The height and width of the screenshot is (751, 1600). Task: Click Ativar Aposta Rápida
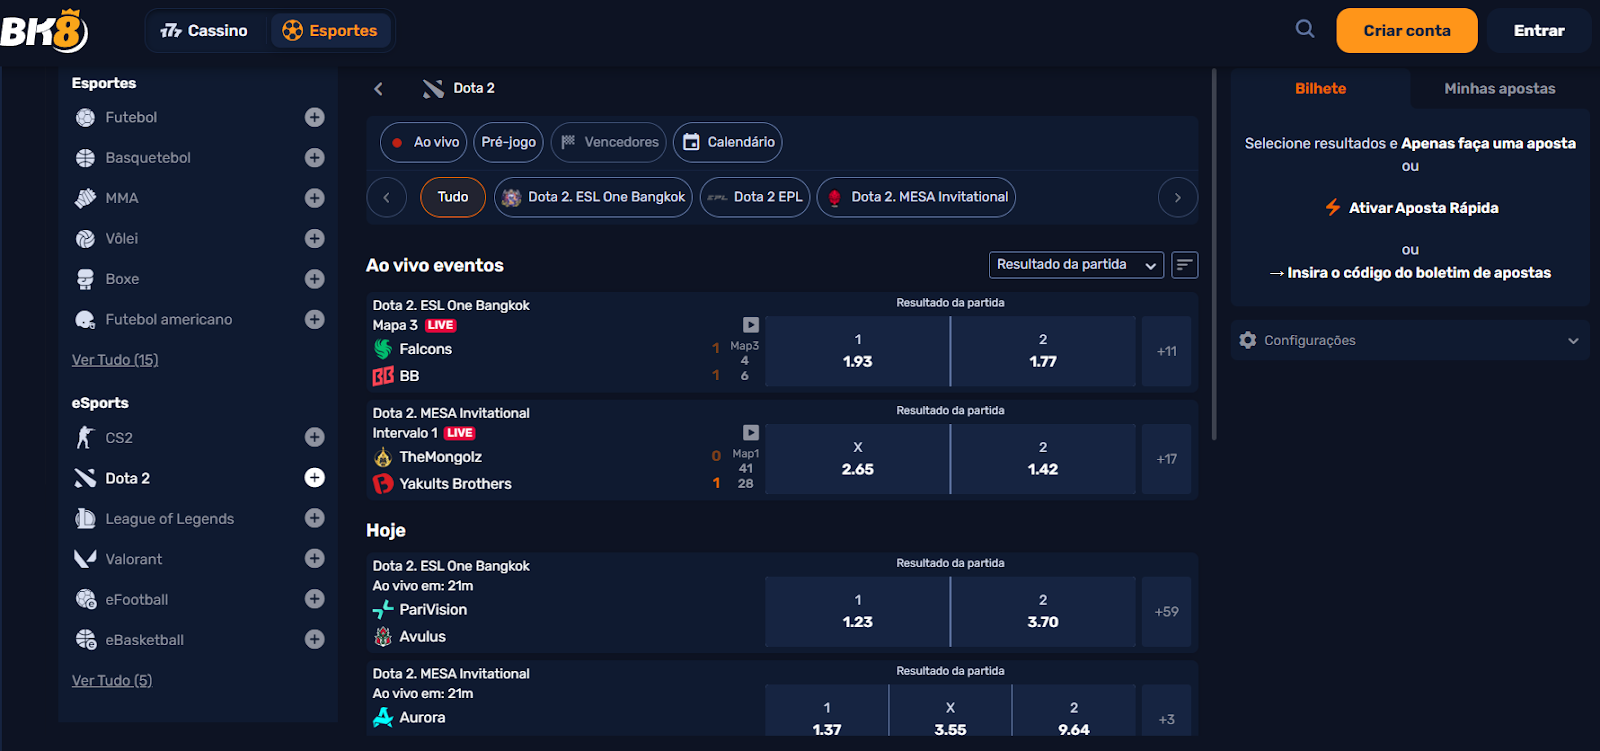coord(1412,208)
